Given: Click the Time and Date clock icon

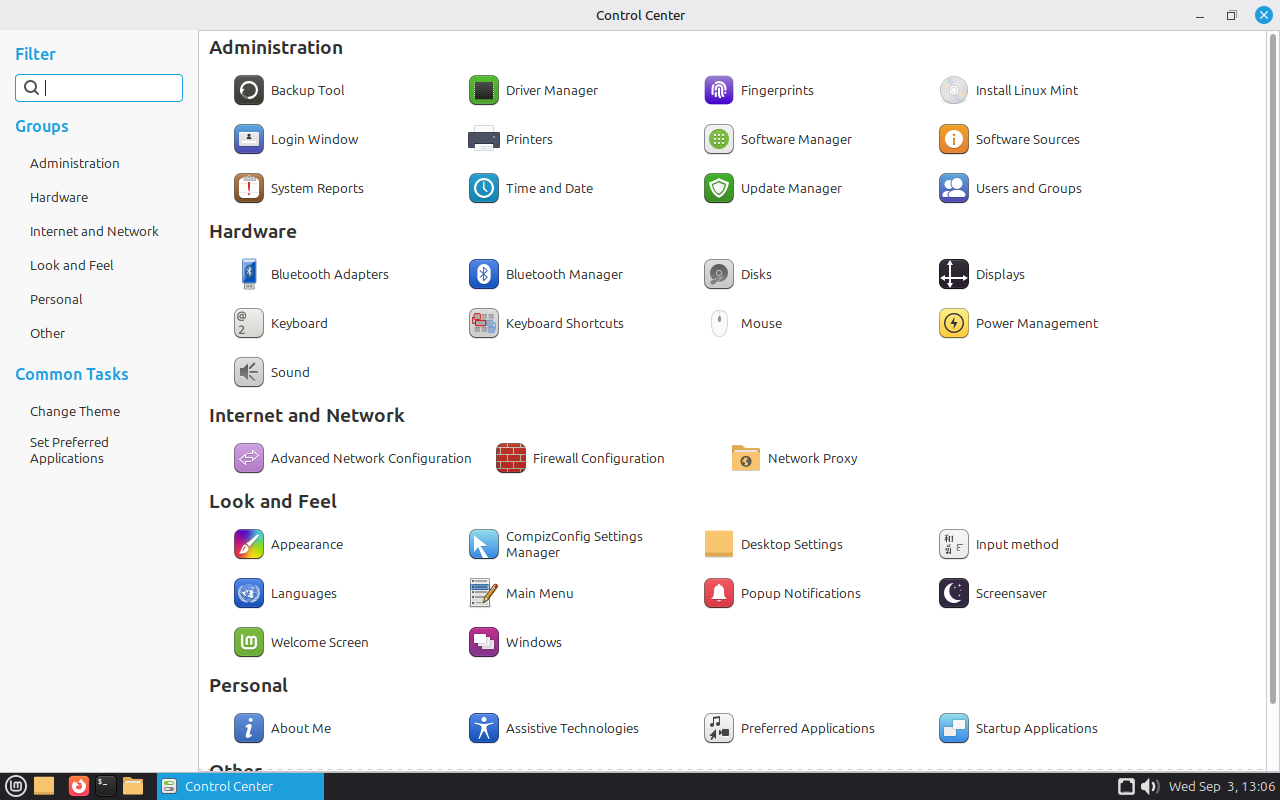Looking at the screenshot, I should click(x=484, y=188).
